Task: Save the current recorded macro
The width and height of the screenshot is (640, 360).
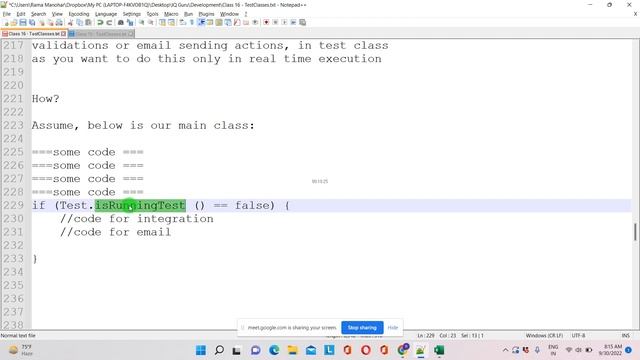Action: pyautogui.click(x=302, y=22)
